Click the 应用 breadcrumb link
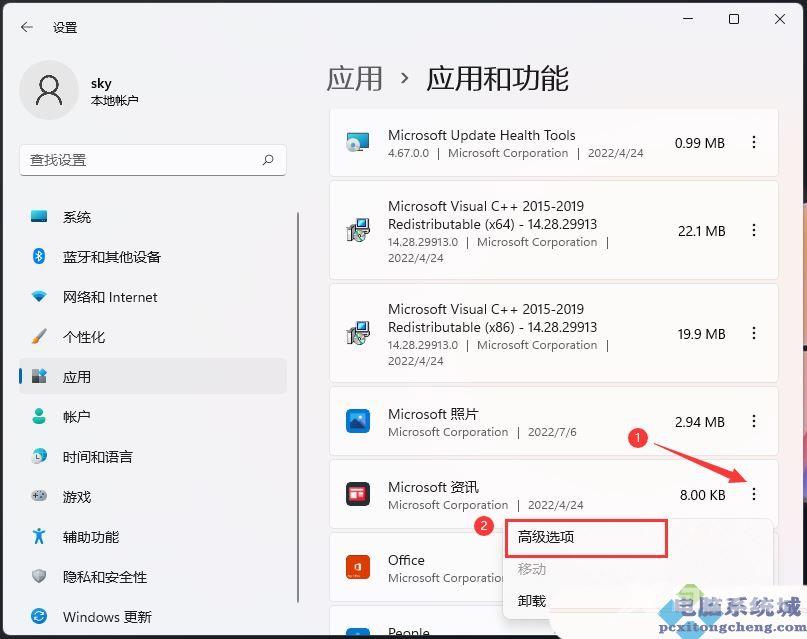Image resolution: width=807 pixels, height=639 pixels. [355, 79]
